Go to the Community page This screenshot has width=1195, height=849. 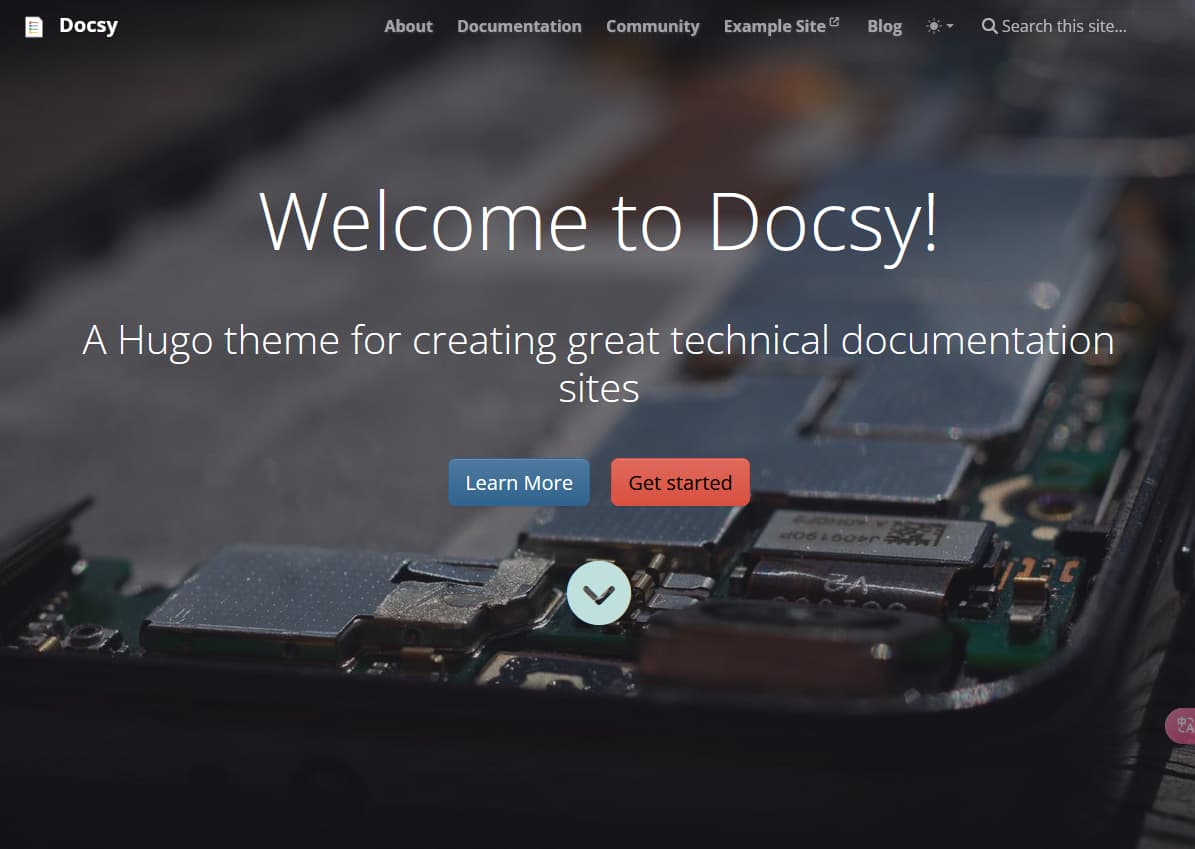652,26
